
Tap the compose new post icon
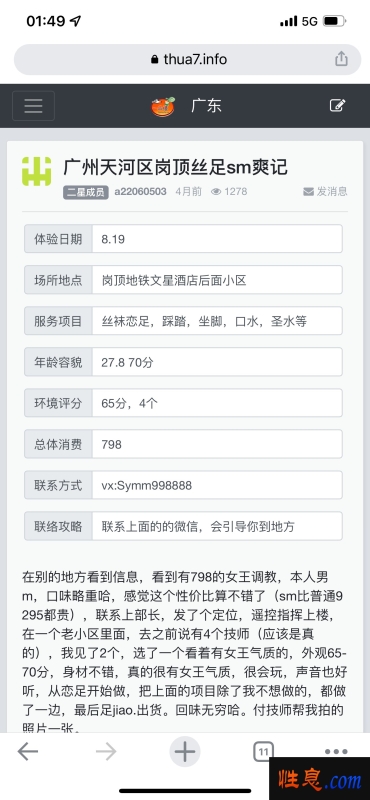pyautogui.click(x=337, y=106)
